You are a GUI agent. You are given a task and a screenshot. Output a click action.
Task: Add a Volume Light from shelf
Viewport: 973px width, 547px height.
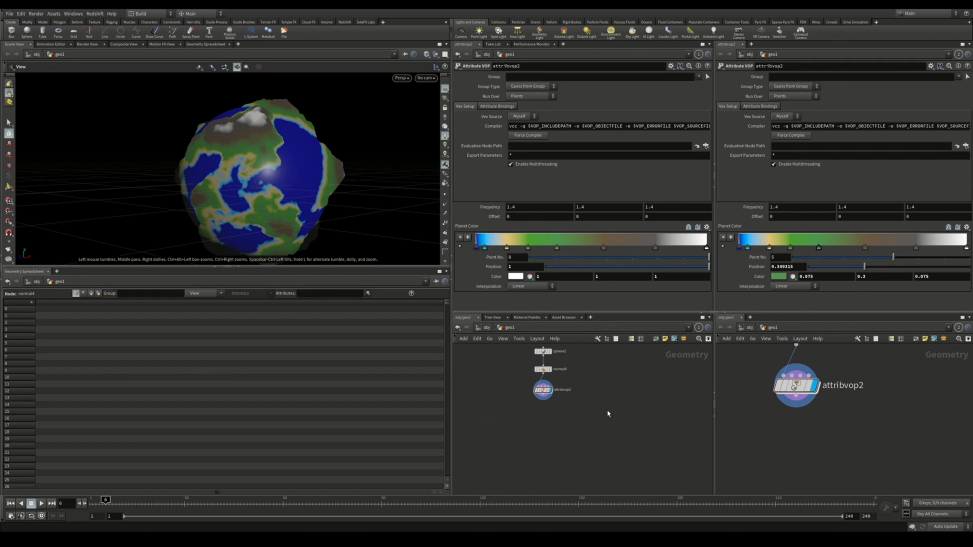click(563, 32)
